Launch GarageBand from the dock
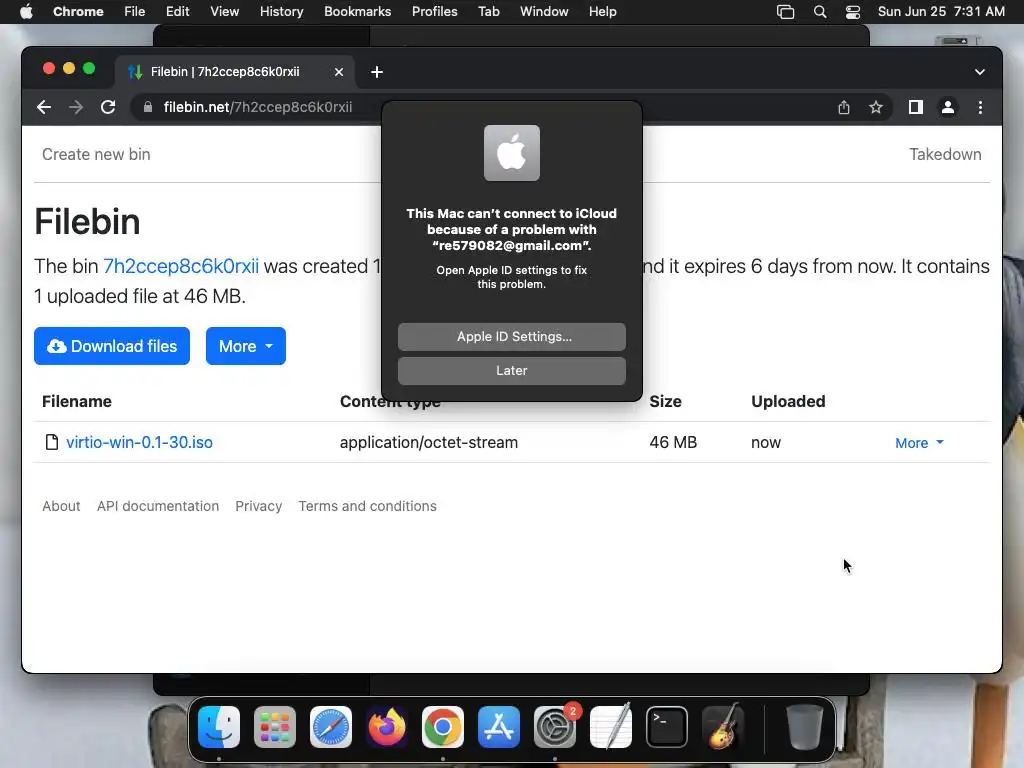The image size is (1024, 768). [x=722, y=726]
